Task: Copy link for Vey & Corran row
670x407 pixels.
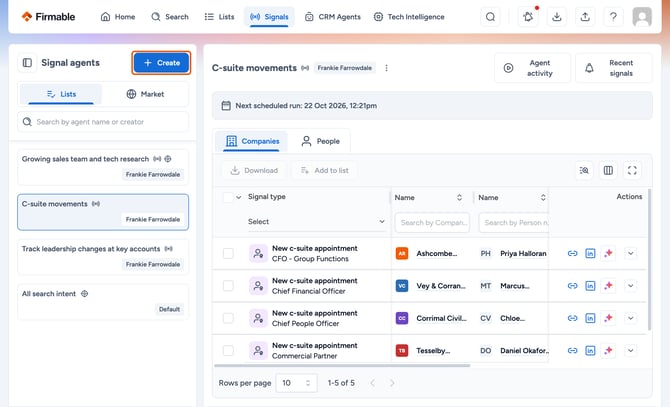Action: 573,286
